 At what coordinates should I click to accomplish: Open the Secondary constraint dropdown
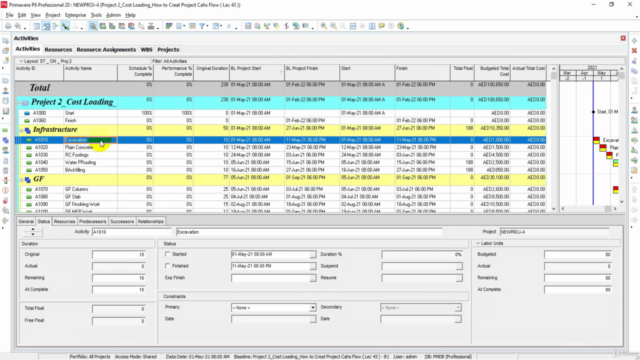(458, 307)
